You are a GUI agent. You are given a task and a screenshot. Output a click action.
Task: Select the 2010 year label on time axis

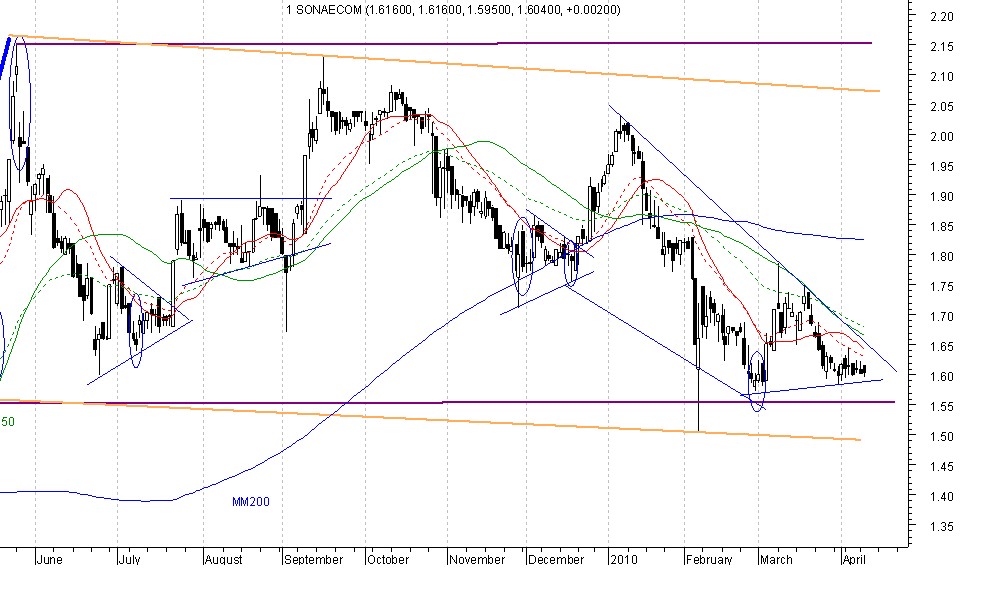point(624,560)
